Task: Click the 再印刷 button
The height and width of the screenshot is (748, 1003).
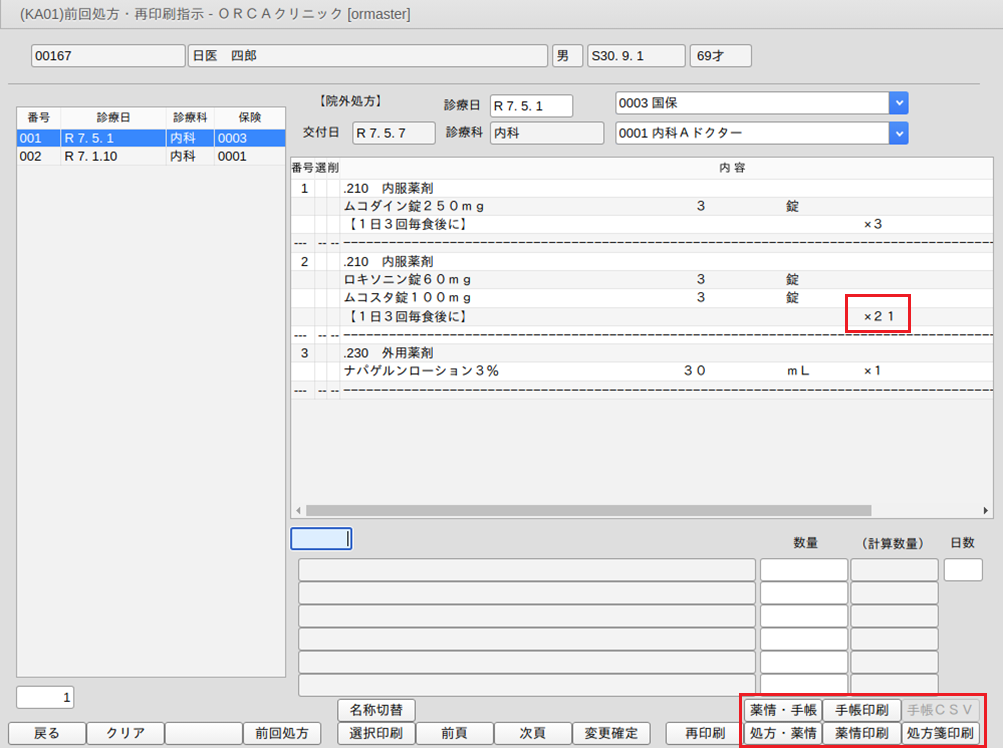Action: [703, 733]
